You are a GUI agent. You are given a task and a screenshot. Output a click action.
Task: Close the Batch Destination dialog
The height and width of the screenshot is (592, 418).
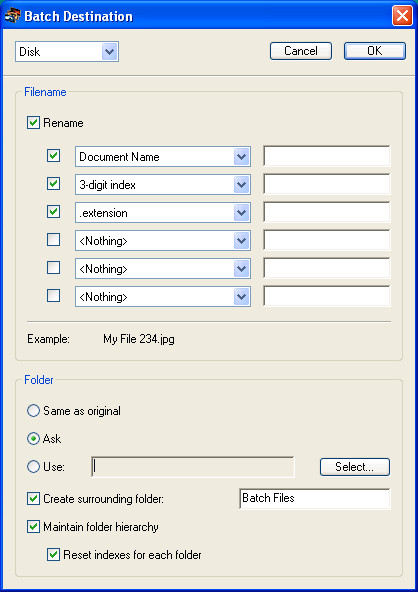pos(402,16)
